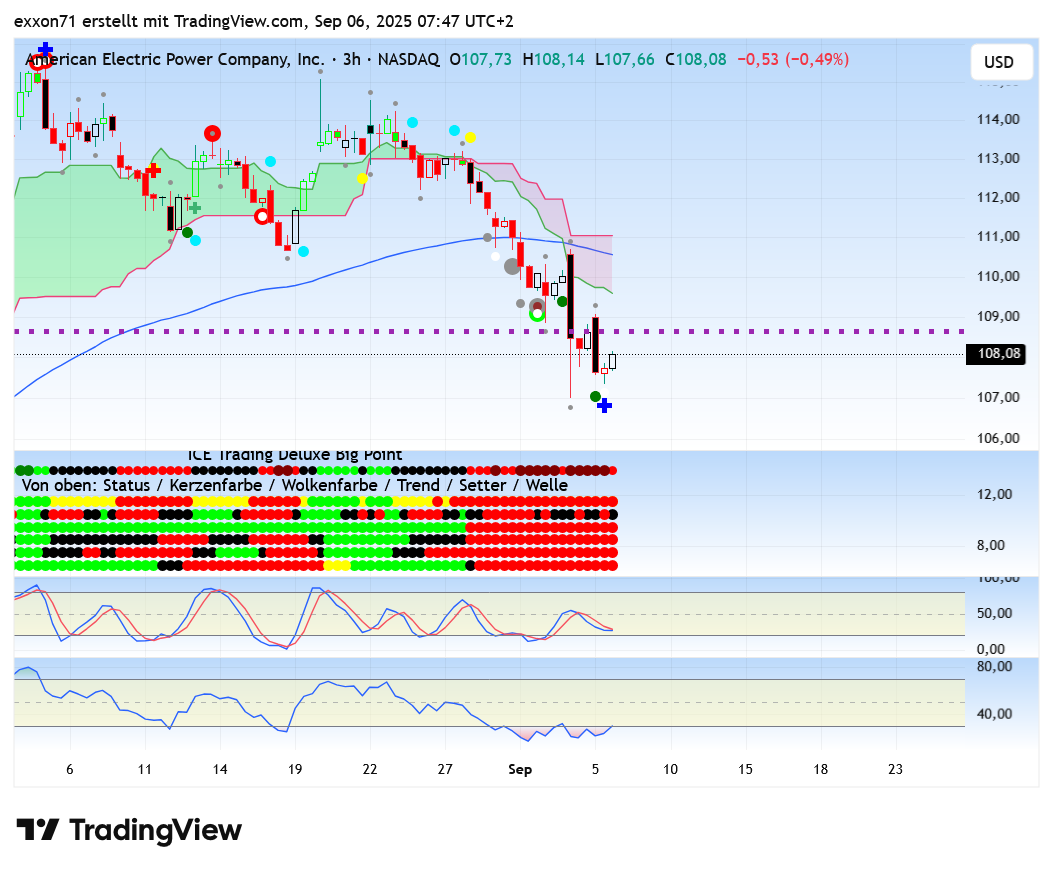Select the solid red circle signal near the 14th

(x=212, y=133)
